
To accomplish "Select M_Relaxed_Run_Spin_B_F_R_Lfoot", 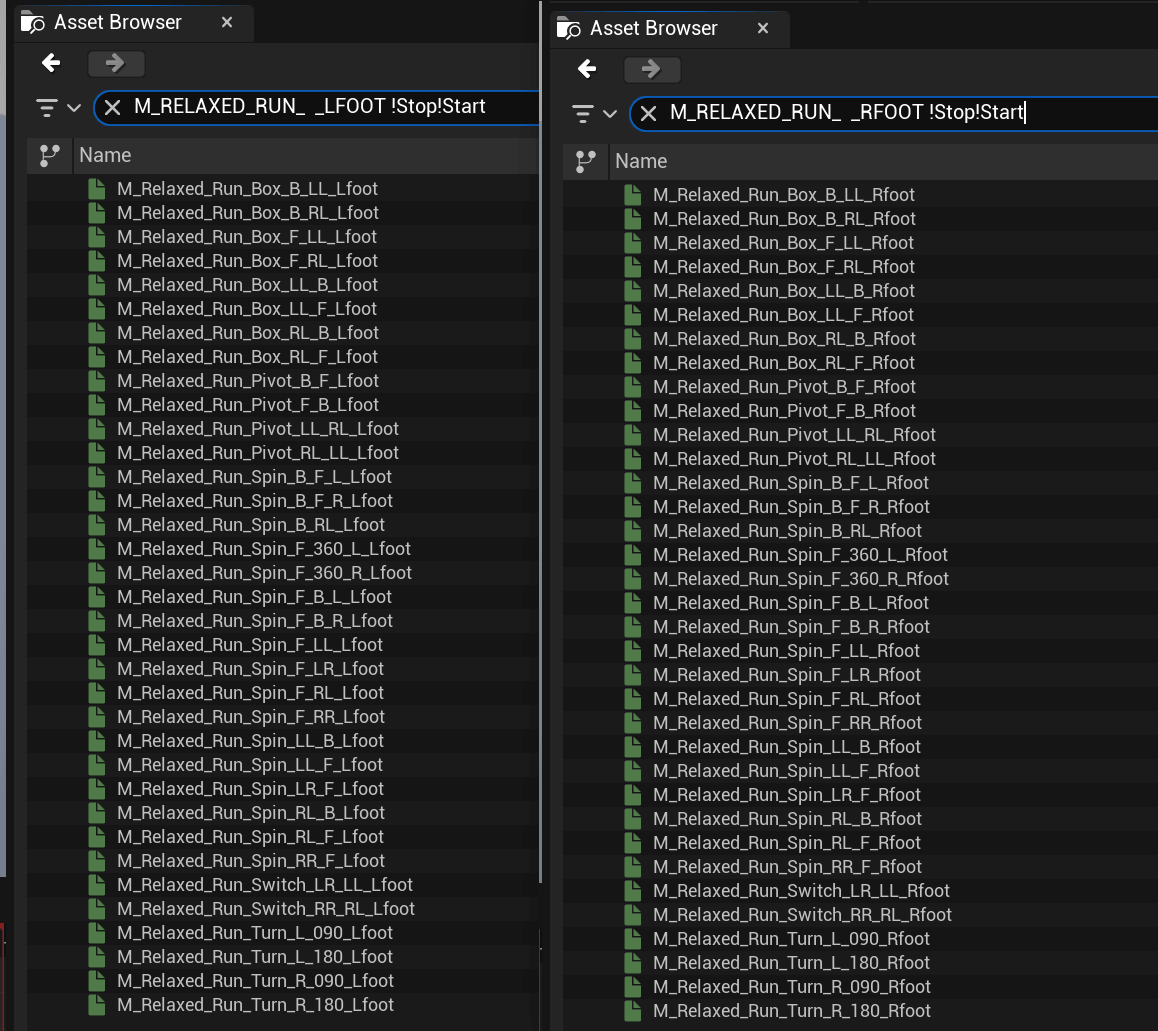I will click(x=255, y=501).
